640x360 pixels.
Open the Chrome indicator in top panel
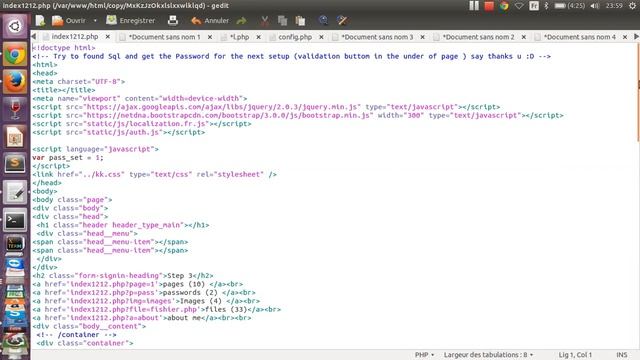click(504, 6)
